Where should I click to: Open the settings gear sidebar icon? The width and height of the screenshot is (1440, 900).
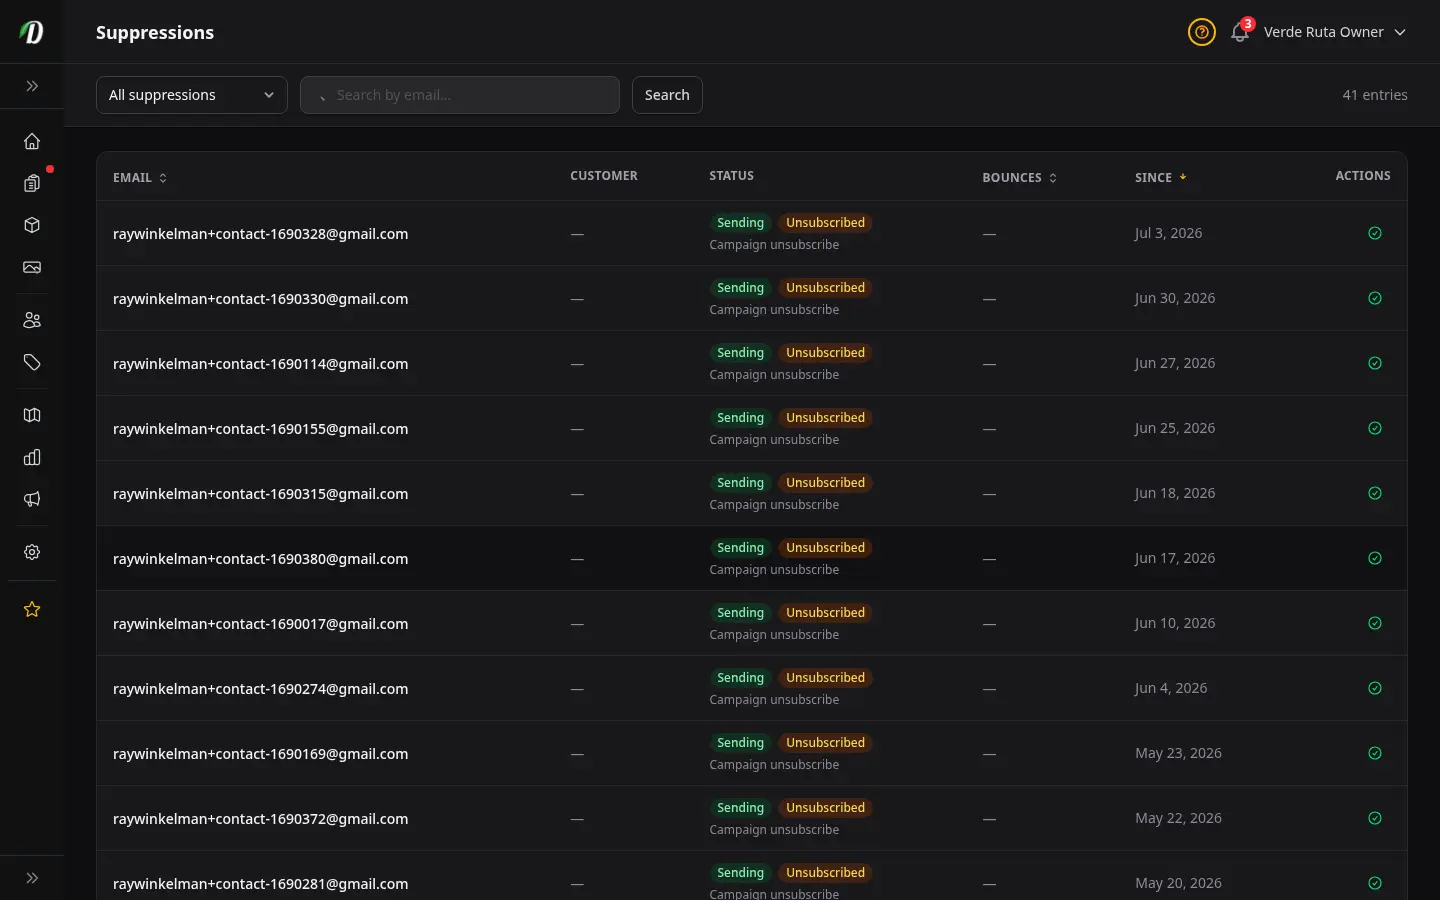(32, 552)
